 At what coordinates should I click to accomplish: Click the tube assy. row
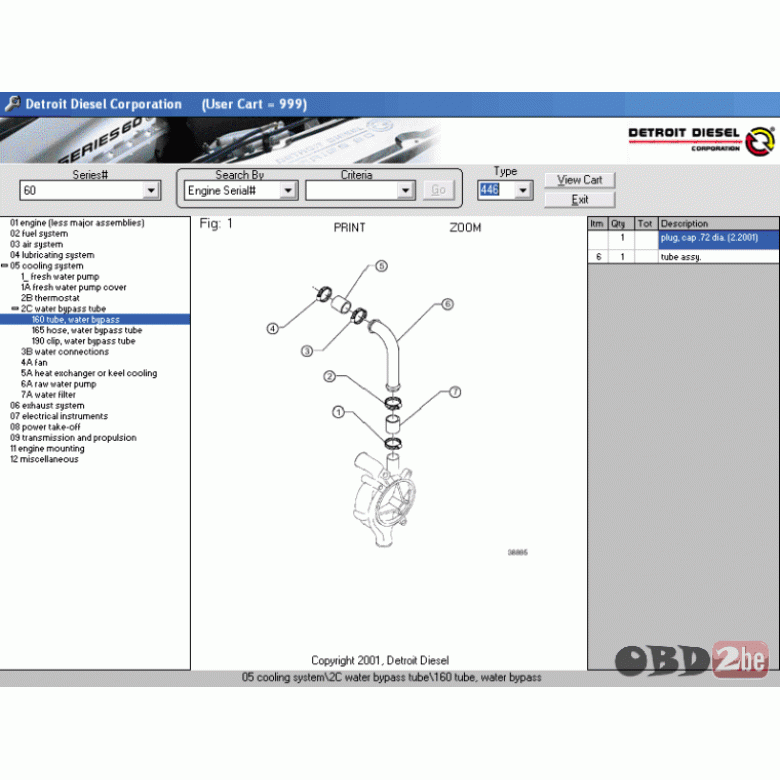point(683,257)
